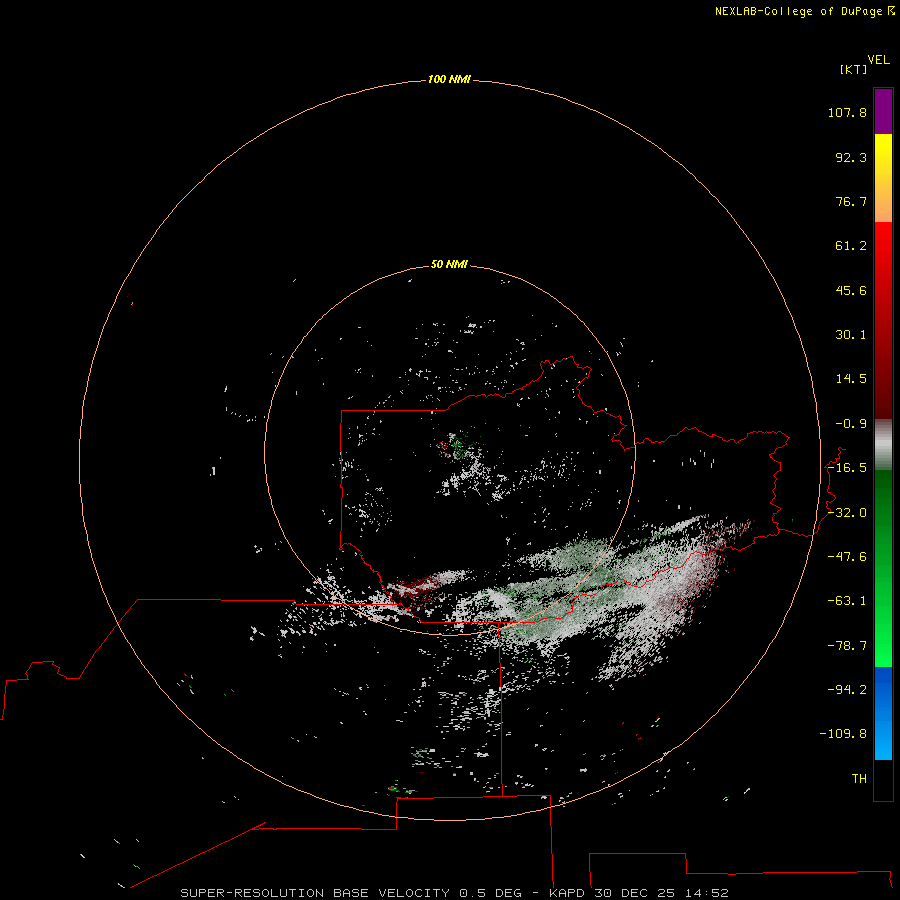Image resolution: width=900 pixels, height=900 pixels.
Task: Click the yellow segment of the velocity color bar
Action: [x=883, y=178]
